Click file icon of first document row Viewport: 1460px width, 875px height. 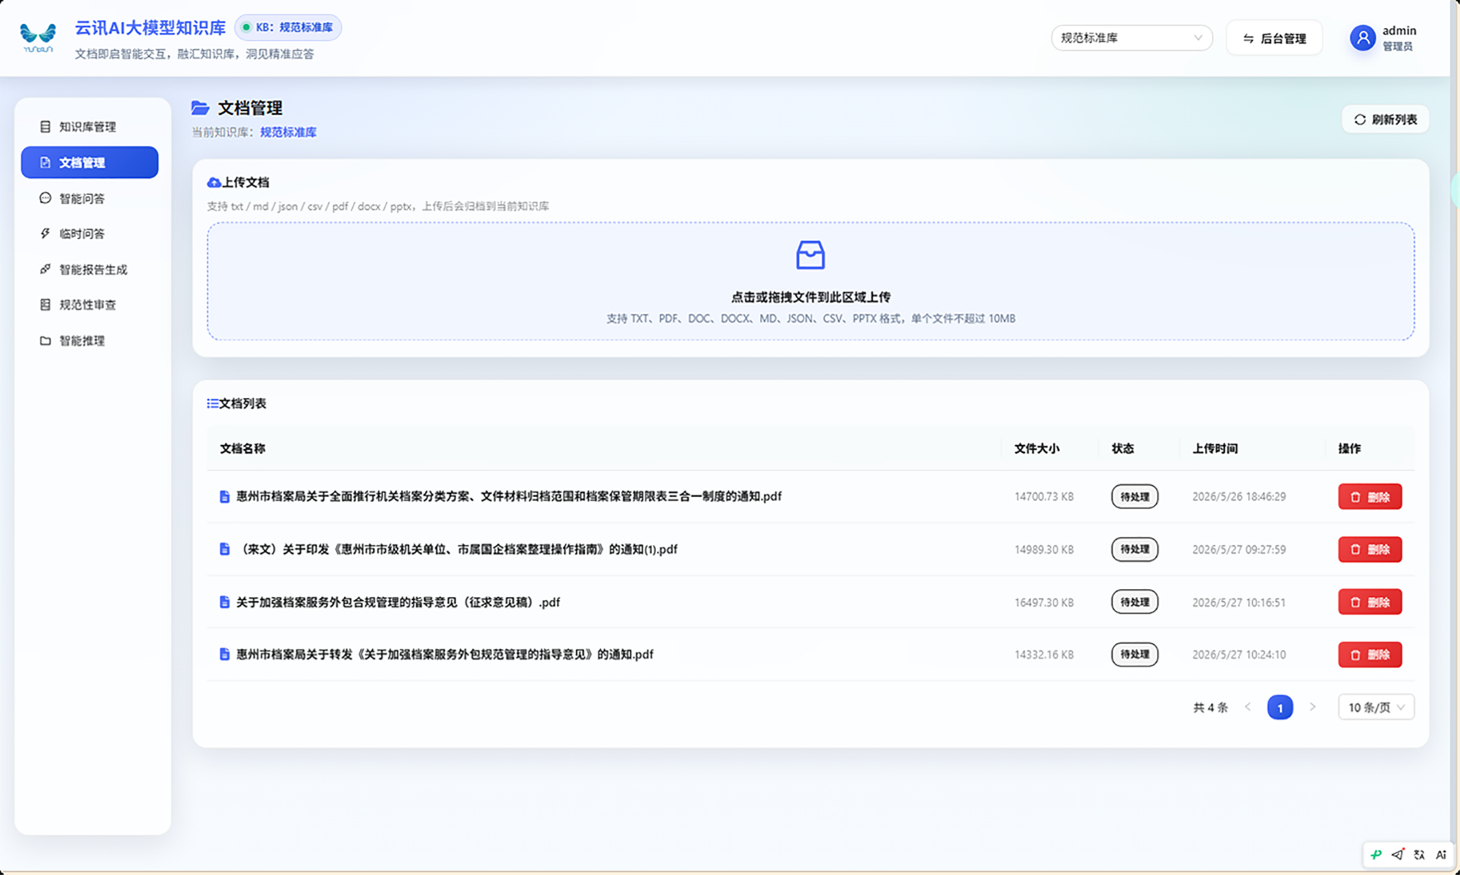click(x=225, y=497)
